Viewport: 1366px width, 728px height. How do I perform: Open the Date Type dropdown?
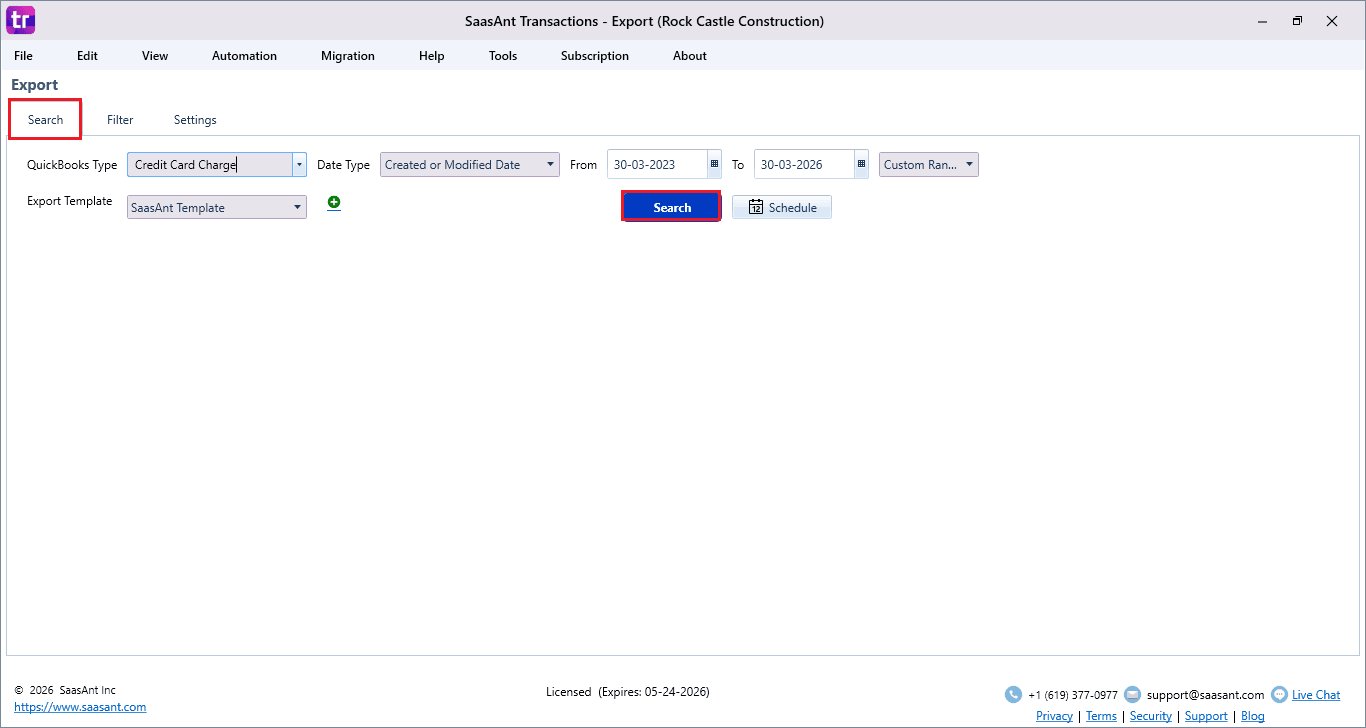[x=551, y=165]
